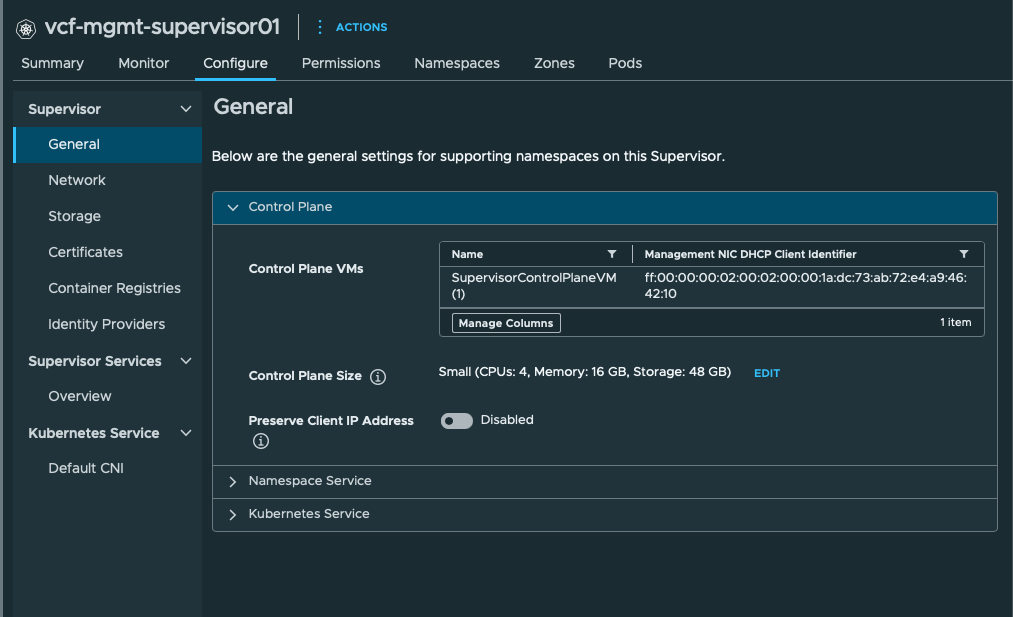Open the Permissions tab
The width and height of the screenshot is (1013, 617).
click(341, 63)
